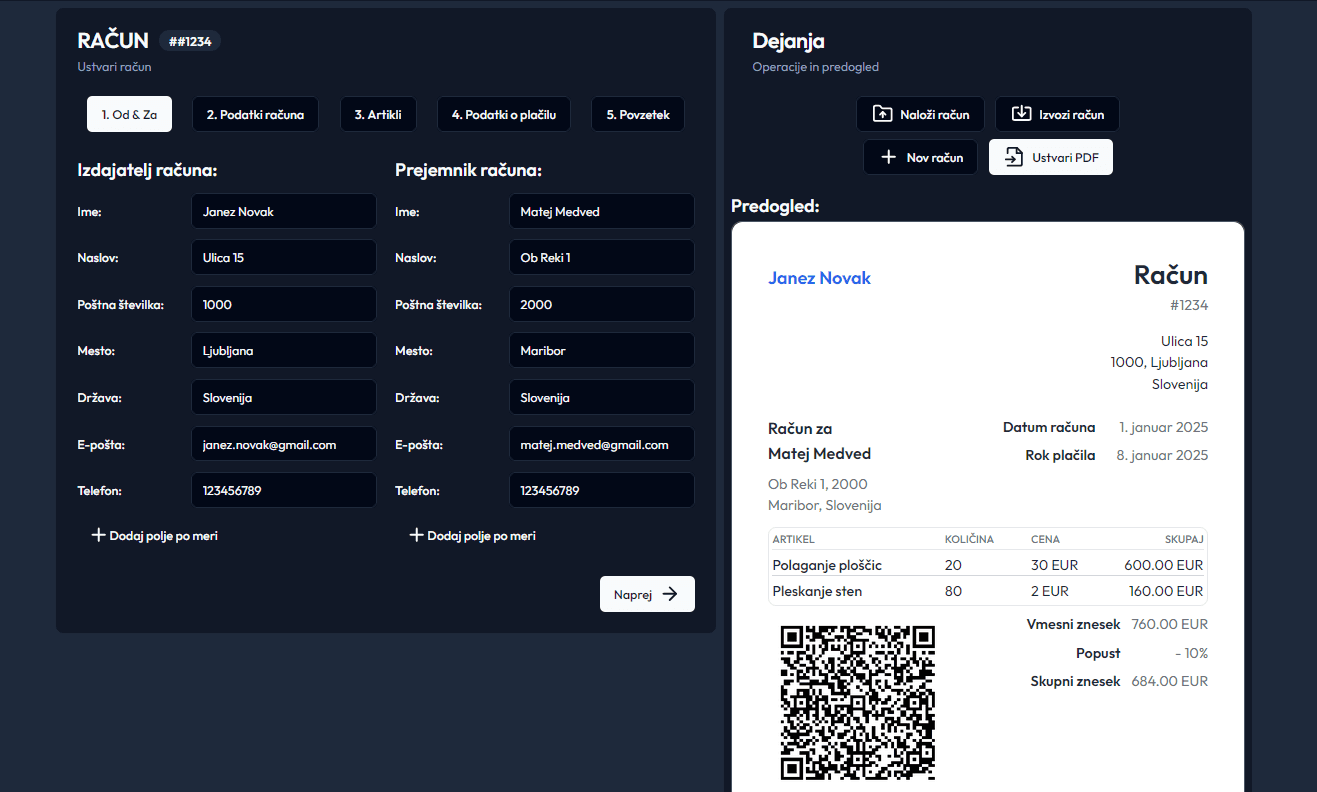Switch to the 2. Podatki računa tab
Image resolution: width=1317 pixels, height=792 pixels.
[255, 115]
